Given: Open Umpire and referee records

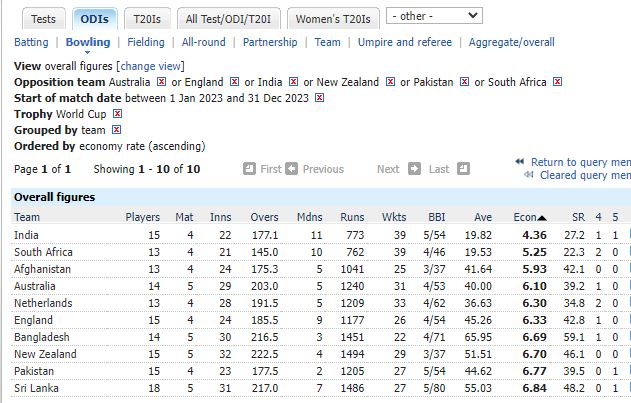Looking at the screenshot, I should pos(405,42).
